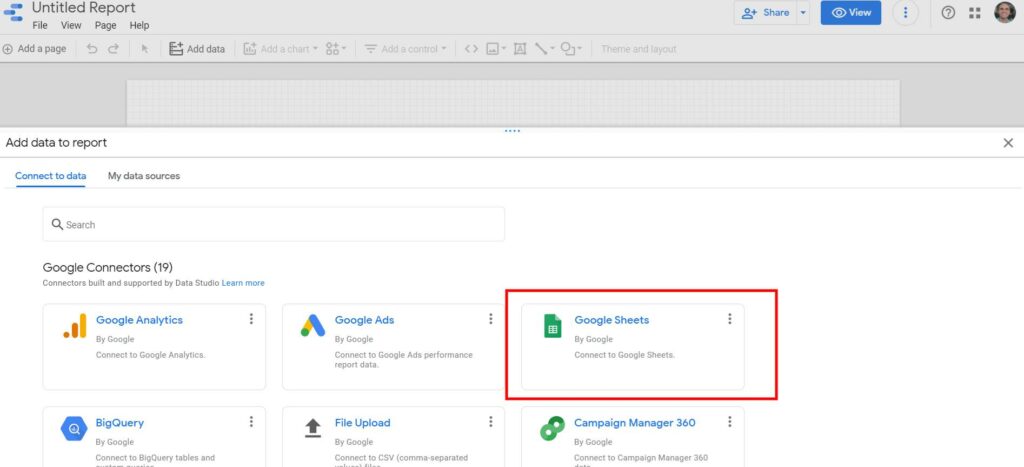Click Add a page
The width and height of the screenshot is (1024, 467).
(35, 49)
